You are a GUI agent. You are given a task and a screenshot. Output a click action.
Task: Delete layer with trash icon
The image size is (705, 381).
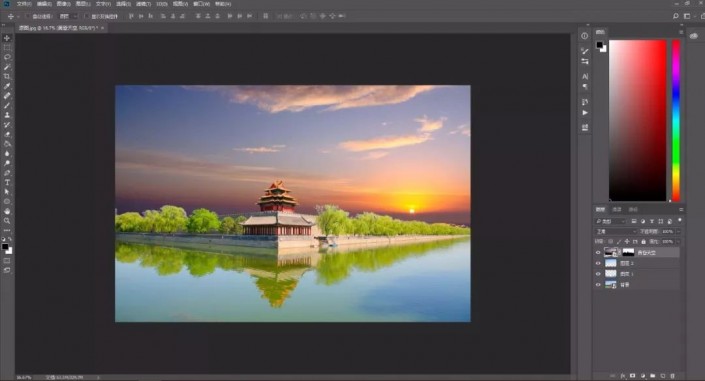pos(673,376)
